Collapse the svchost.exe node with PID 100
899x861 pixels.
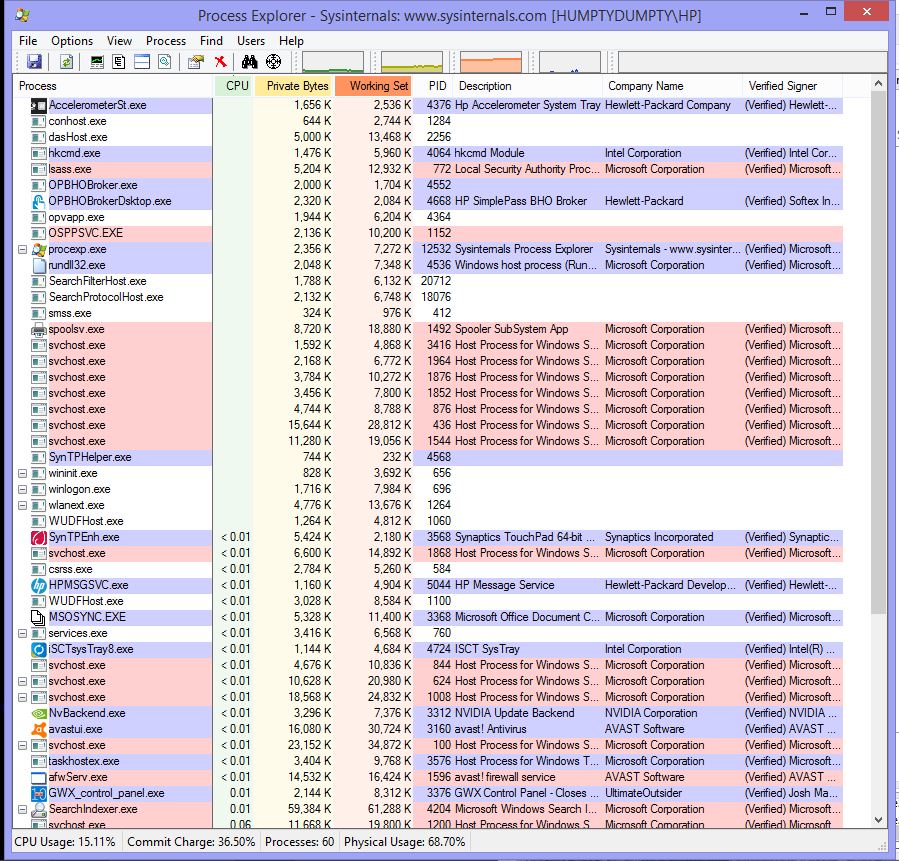pyautogui.click(x=22, y=746)
